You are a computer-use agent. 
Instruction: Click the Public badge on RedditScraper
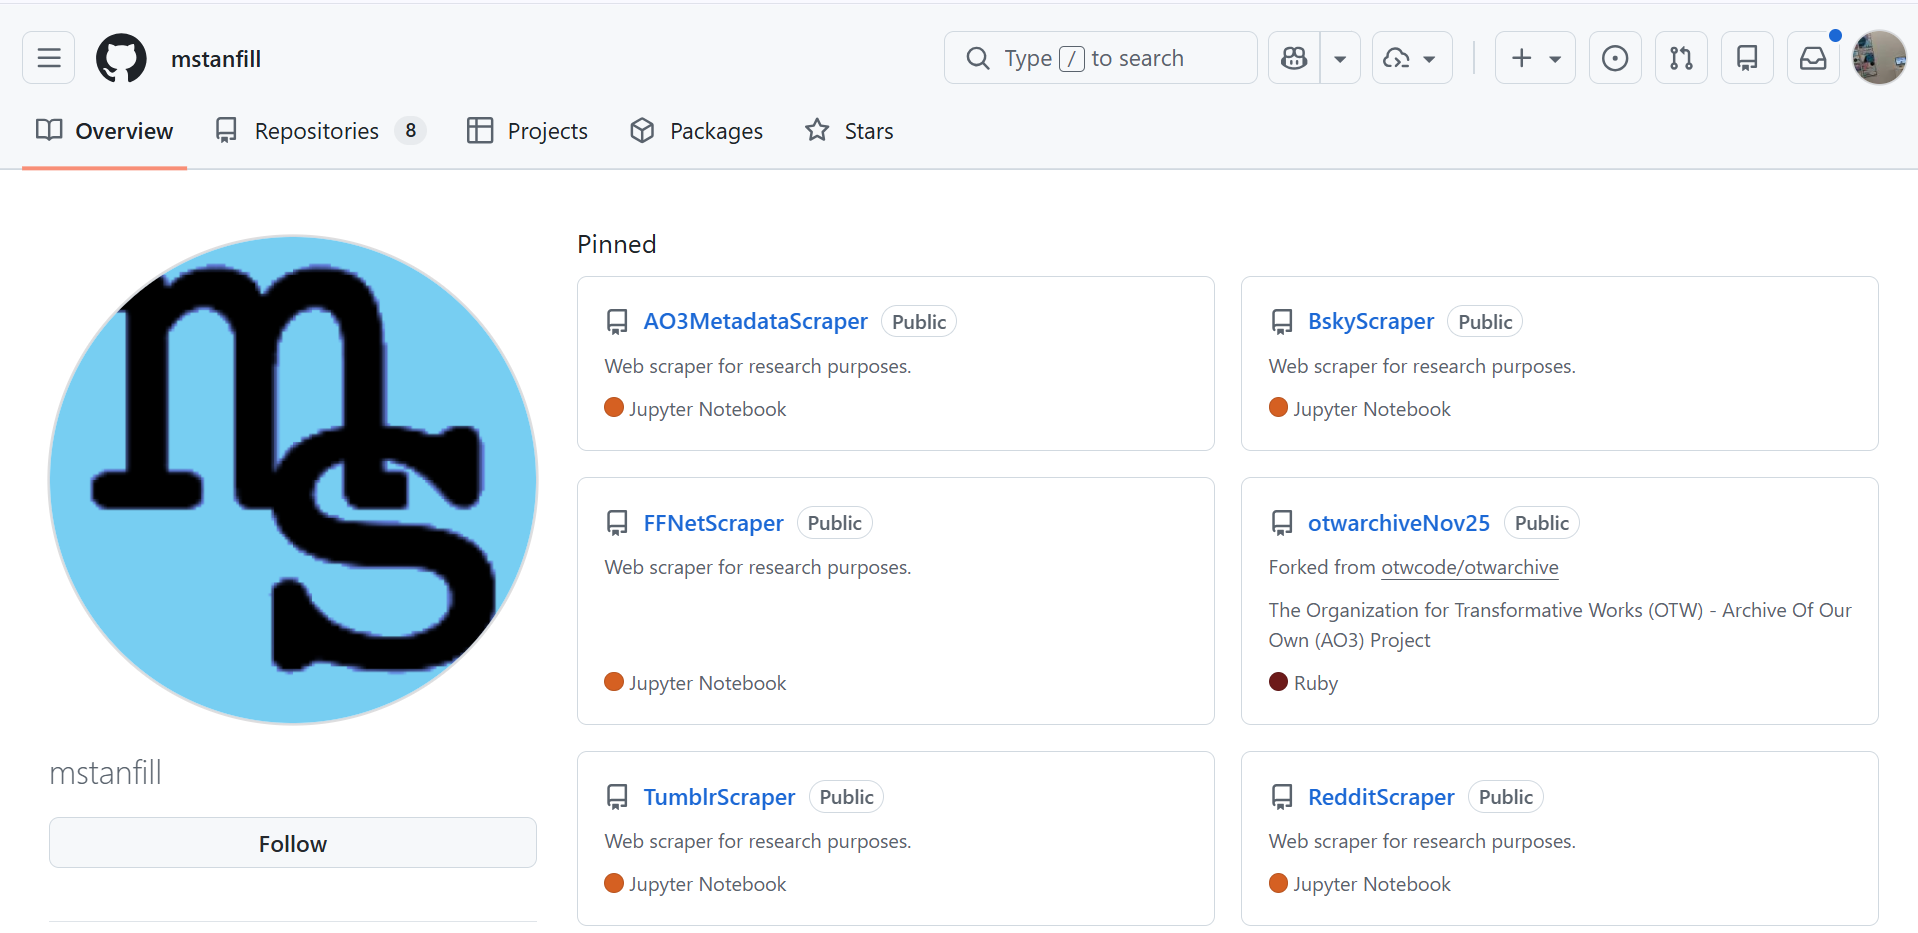(1506, 797)
